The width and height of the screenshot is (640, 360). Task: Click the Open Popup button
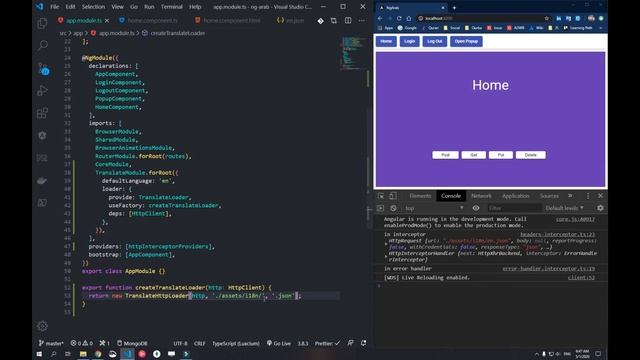tap(466, 41)
